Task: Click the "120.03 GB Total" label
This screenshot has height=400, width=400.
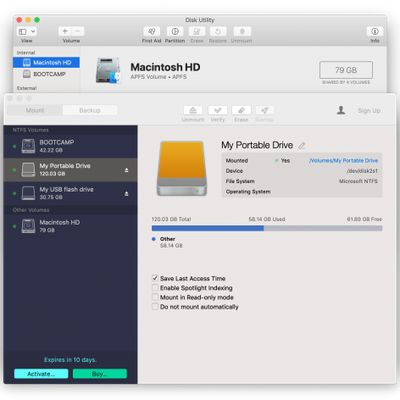Action: [x=171, y=219]
